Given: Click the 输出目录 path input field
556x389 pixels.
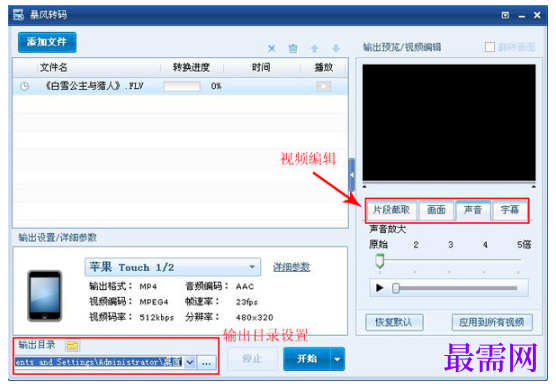Looking at the screenshot, I should click(x=99, y=362).
